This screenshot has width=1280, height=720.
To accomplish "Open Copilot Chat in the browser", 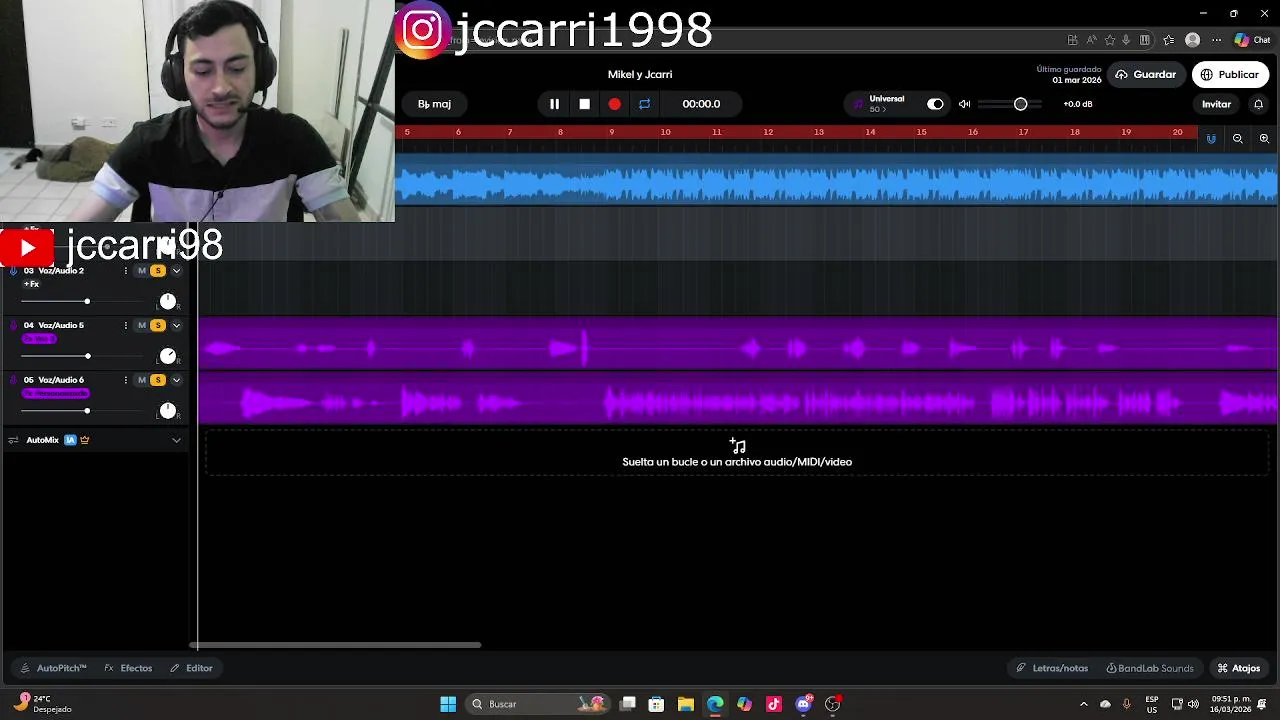I will 1252,40.
